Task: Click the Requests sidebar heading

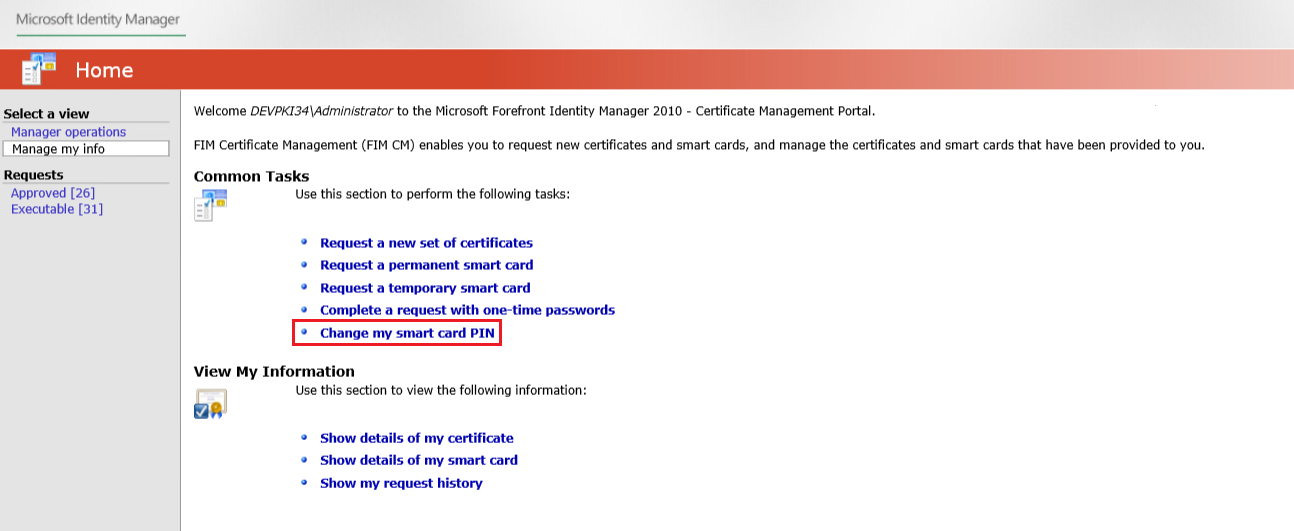Action: [x=33, y=175]
